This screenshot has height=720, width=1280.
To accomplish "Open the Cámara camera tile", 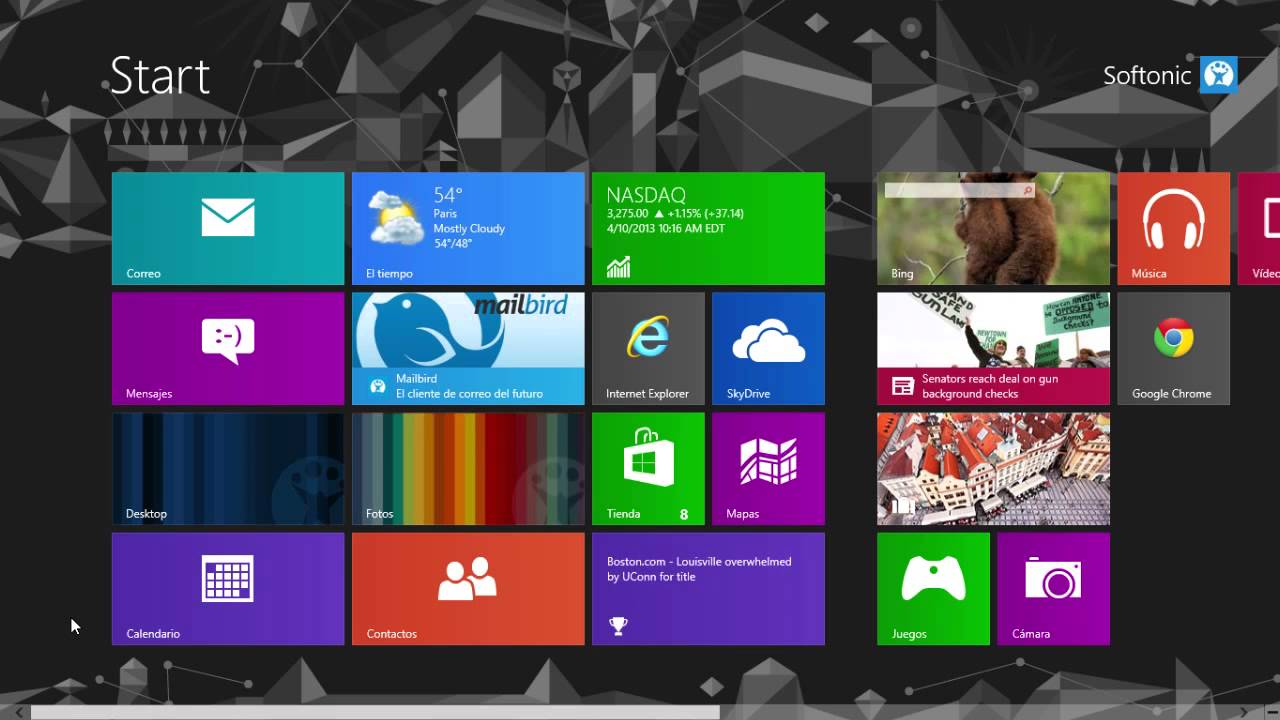I will [1053, 588].
